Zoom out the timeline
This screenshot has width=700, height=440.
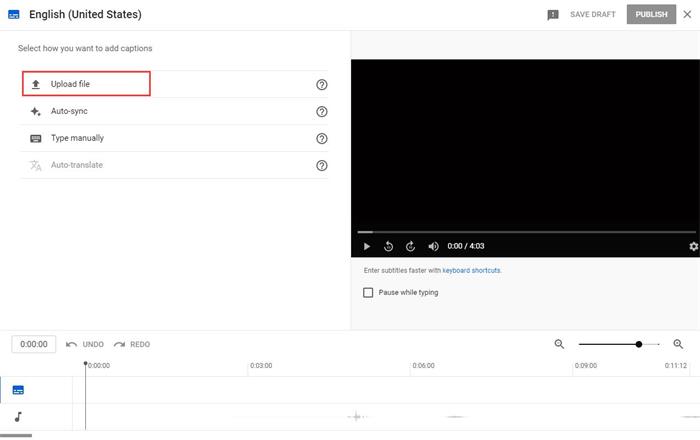[x=559, y=344]
